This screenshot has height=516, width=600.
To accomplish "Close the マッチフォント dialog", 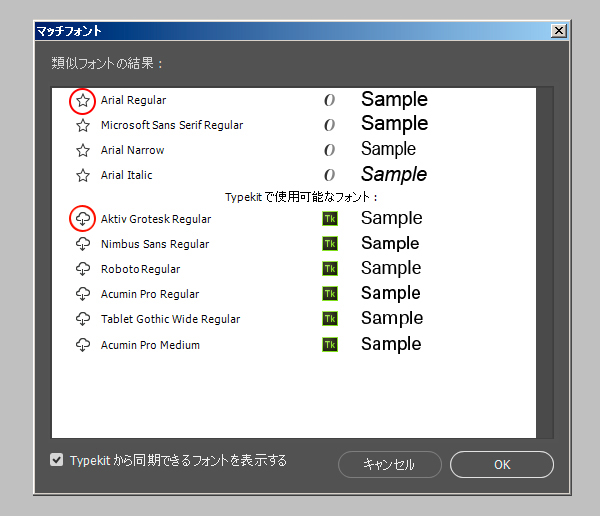I will [x=559, y=31].
